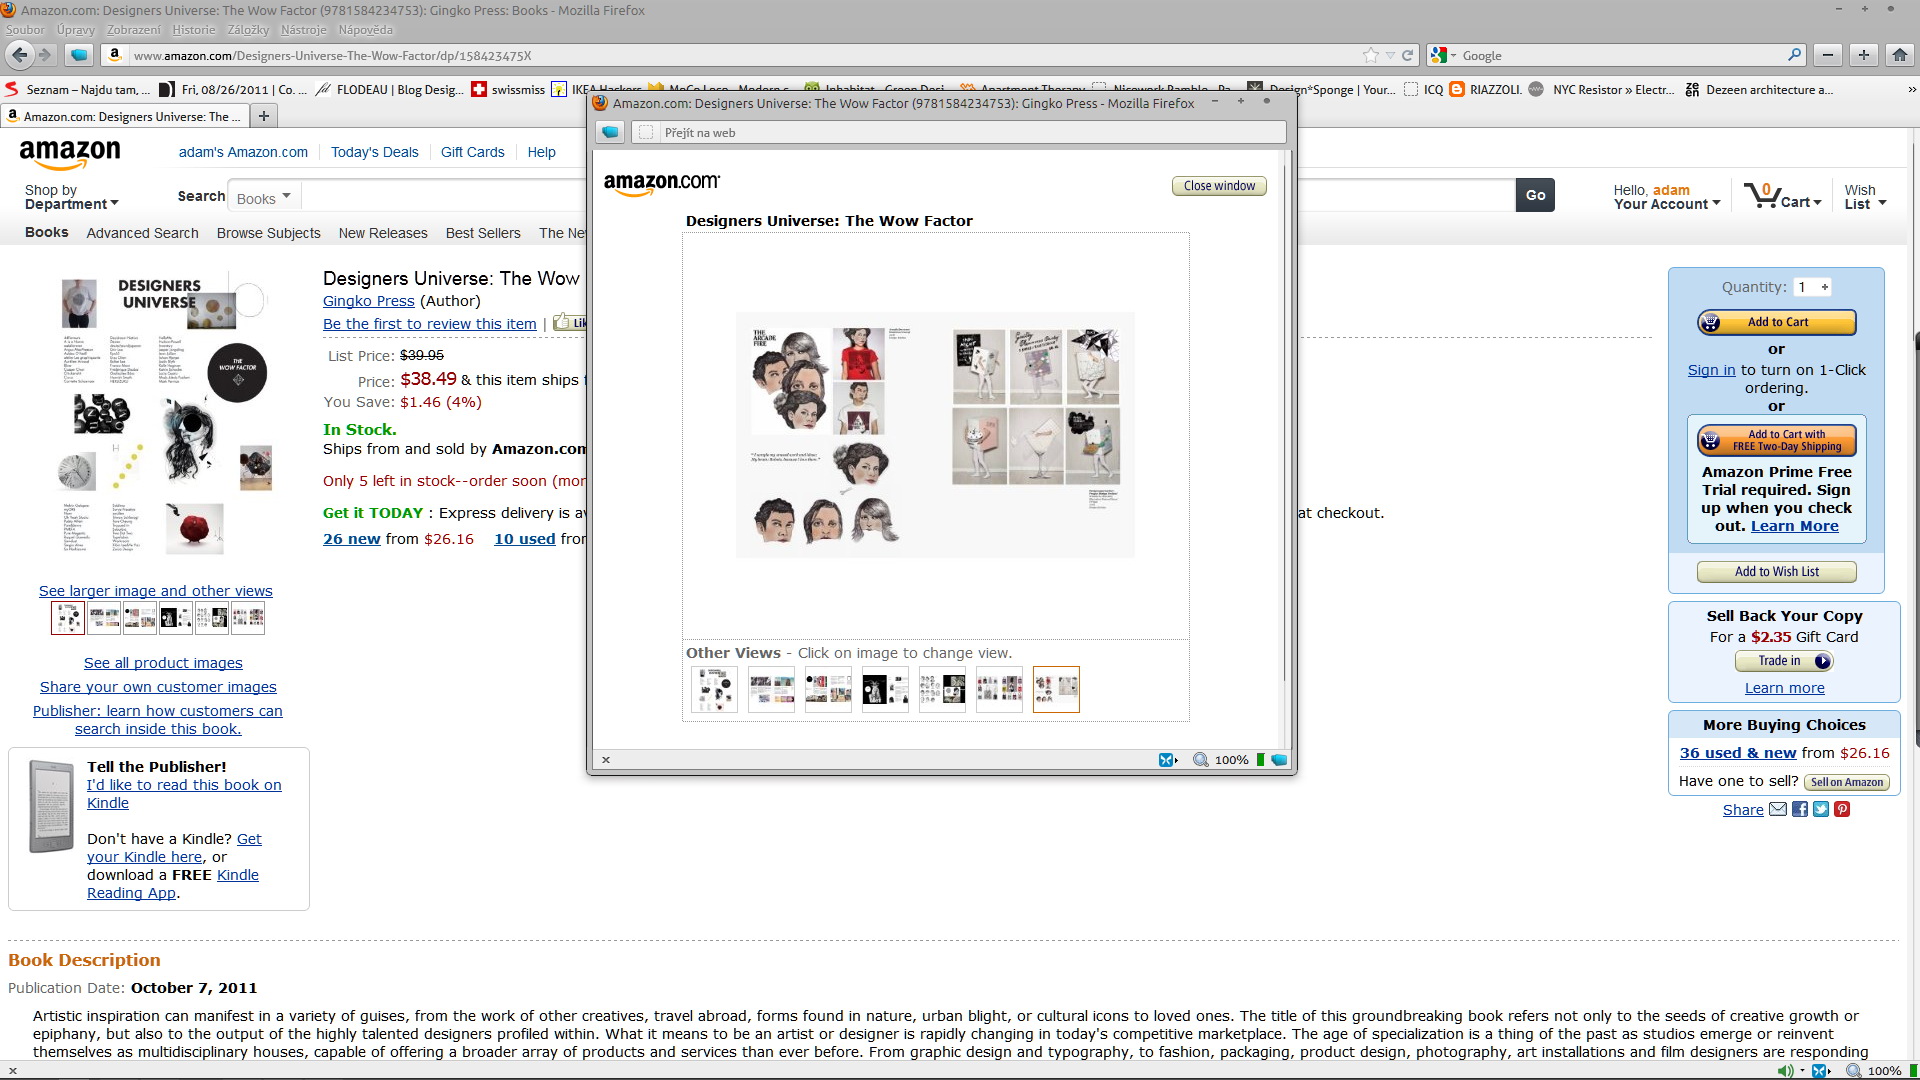
Task: Open the Books search category dropdown
Action: point(264,197)
